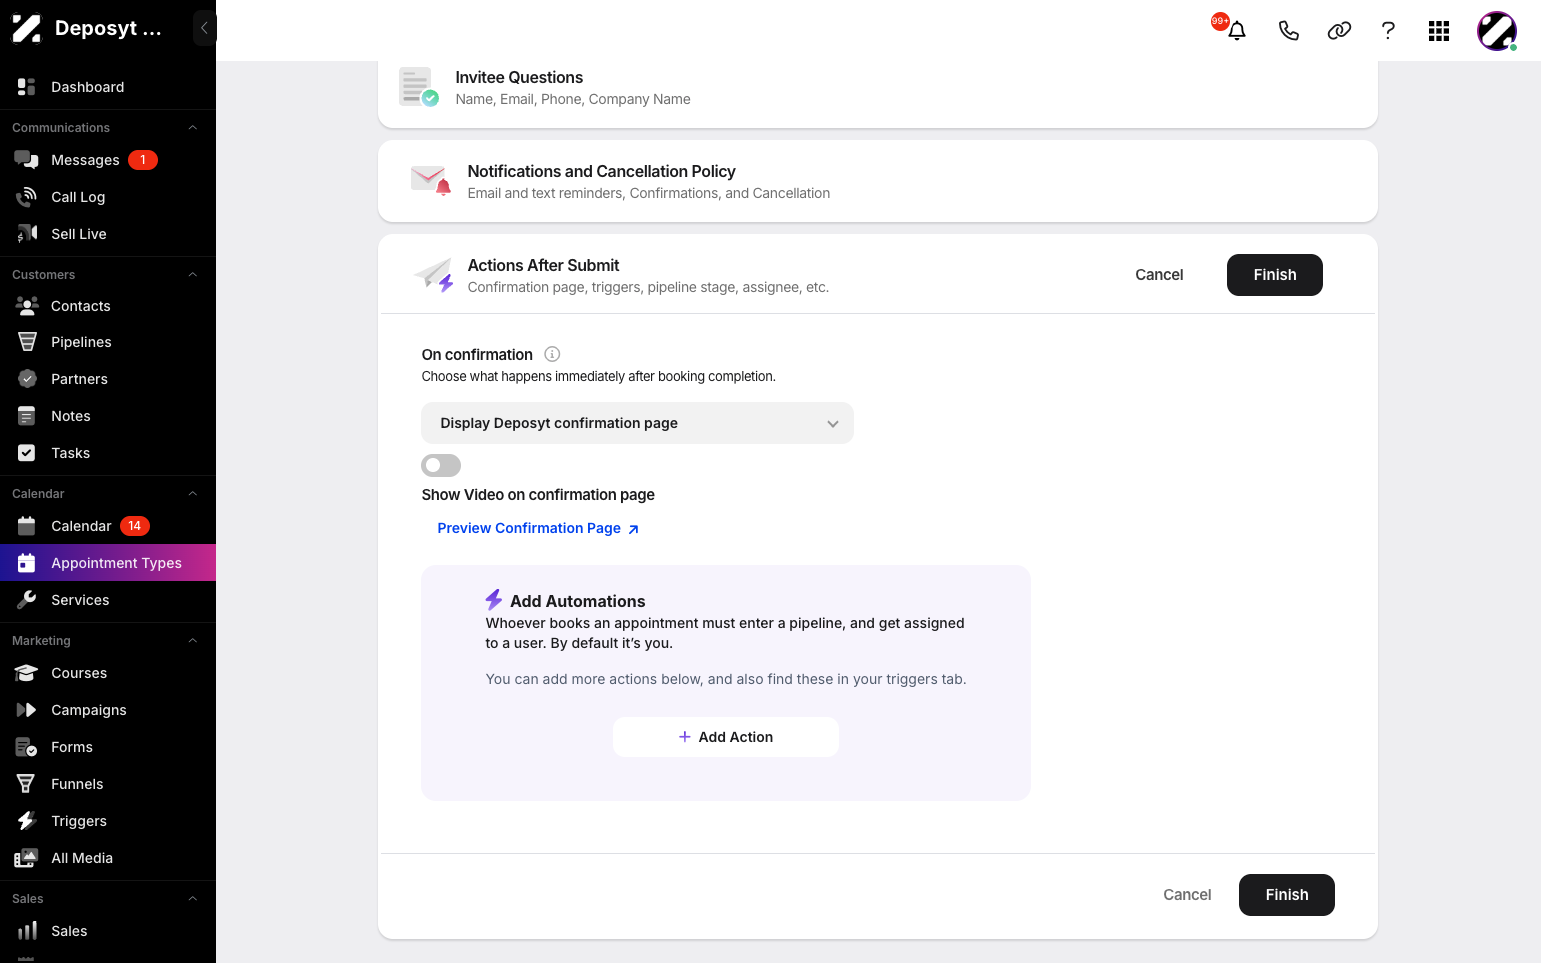This screenshot has height=963, width=1541.
Task: Click the Deposyt logo
Action: tap(26, 28)
